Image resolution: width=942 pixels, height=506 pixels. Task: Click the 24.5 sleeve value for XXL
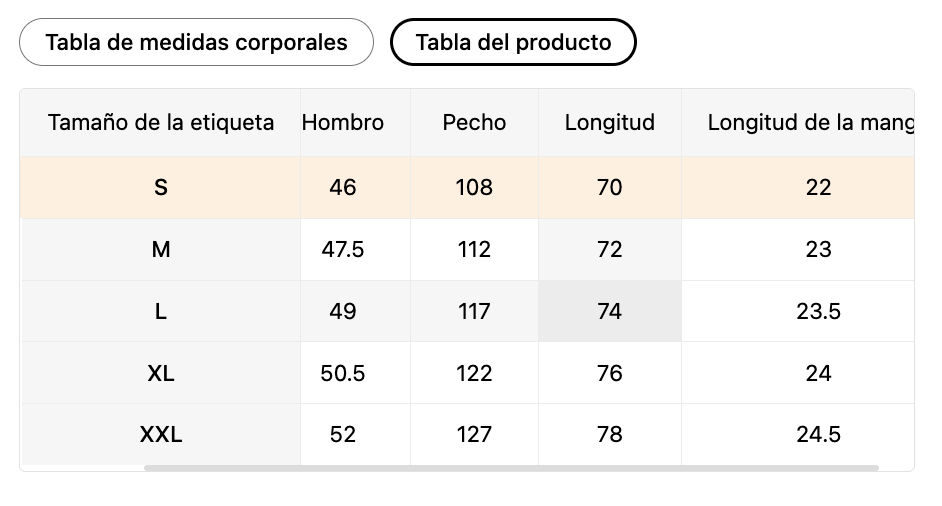click(818, 434)
